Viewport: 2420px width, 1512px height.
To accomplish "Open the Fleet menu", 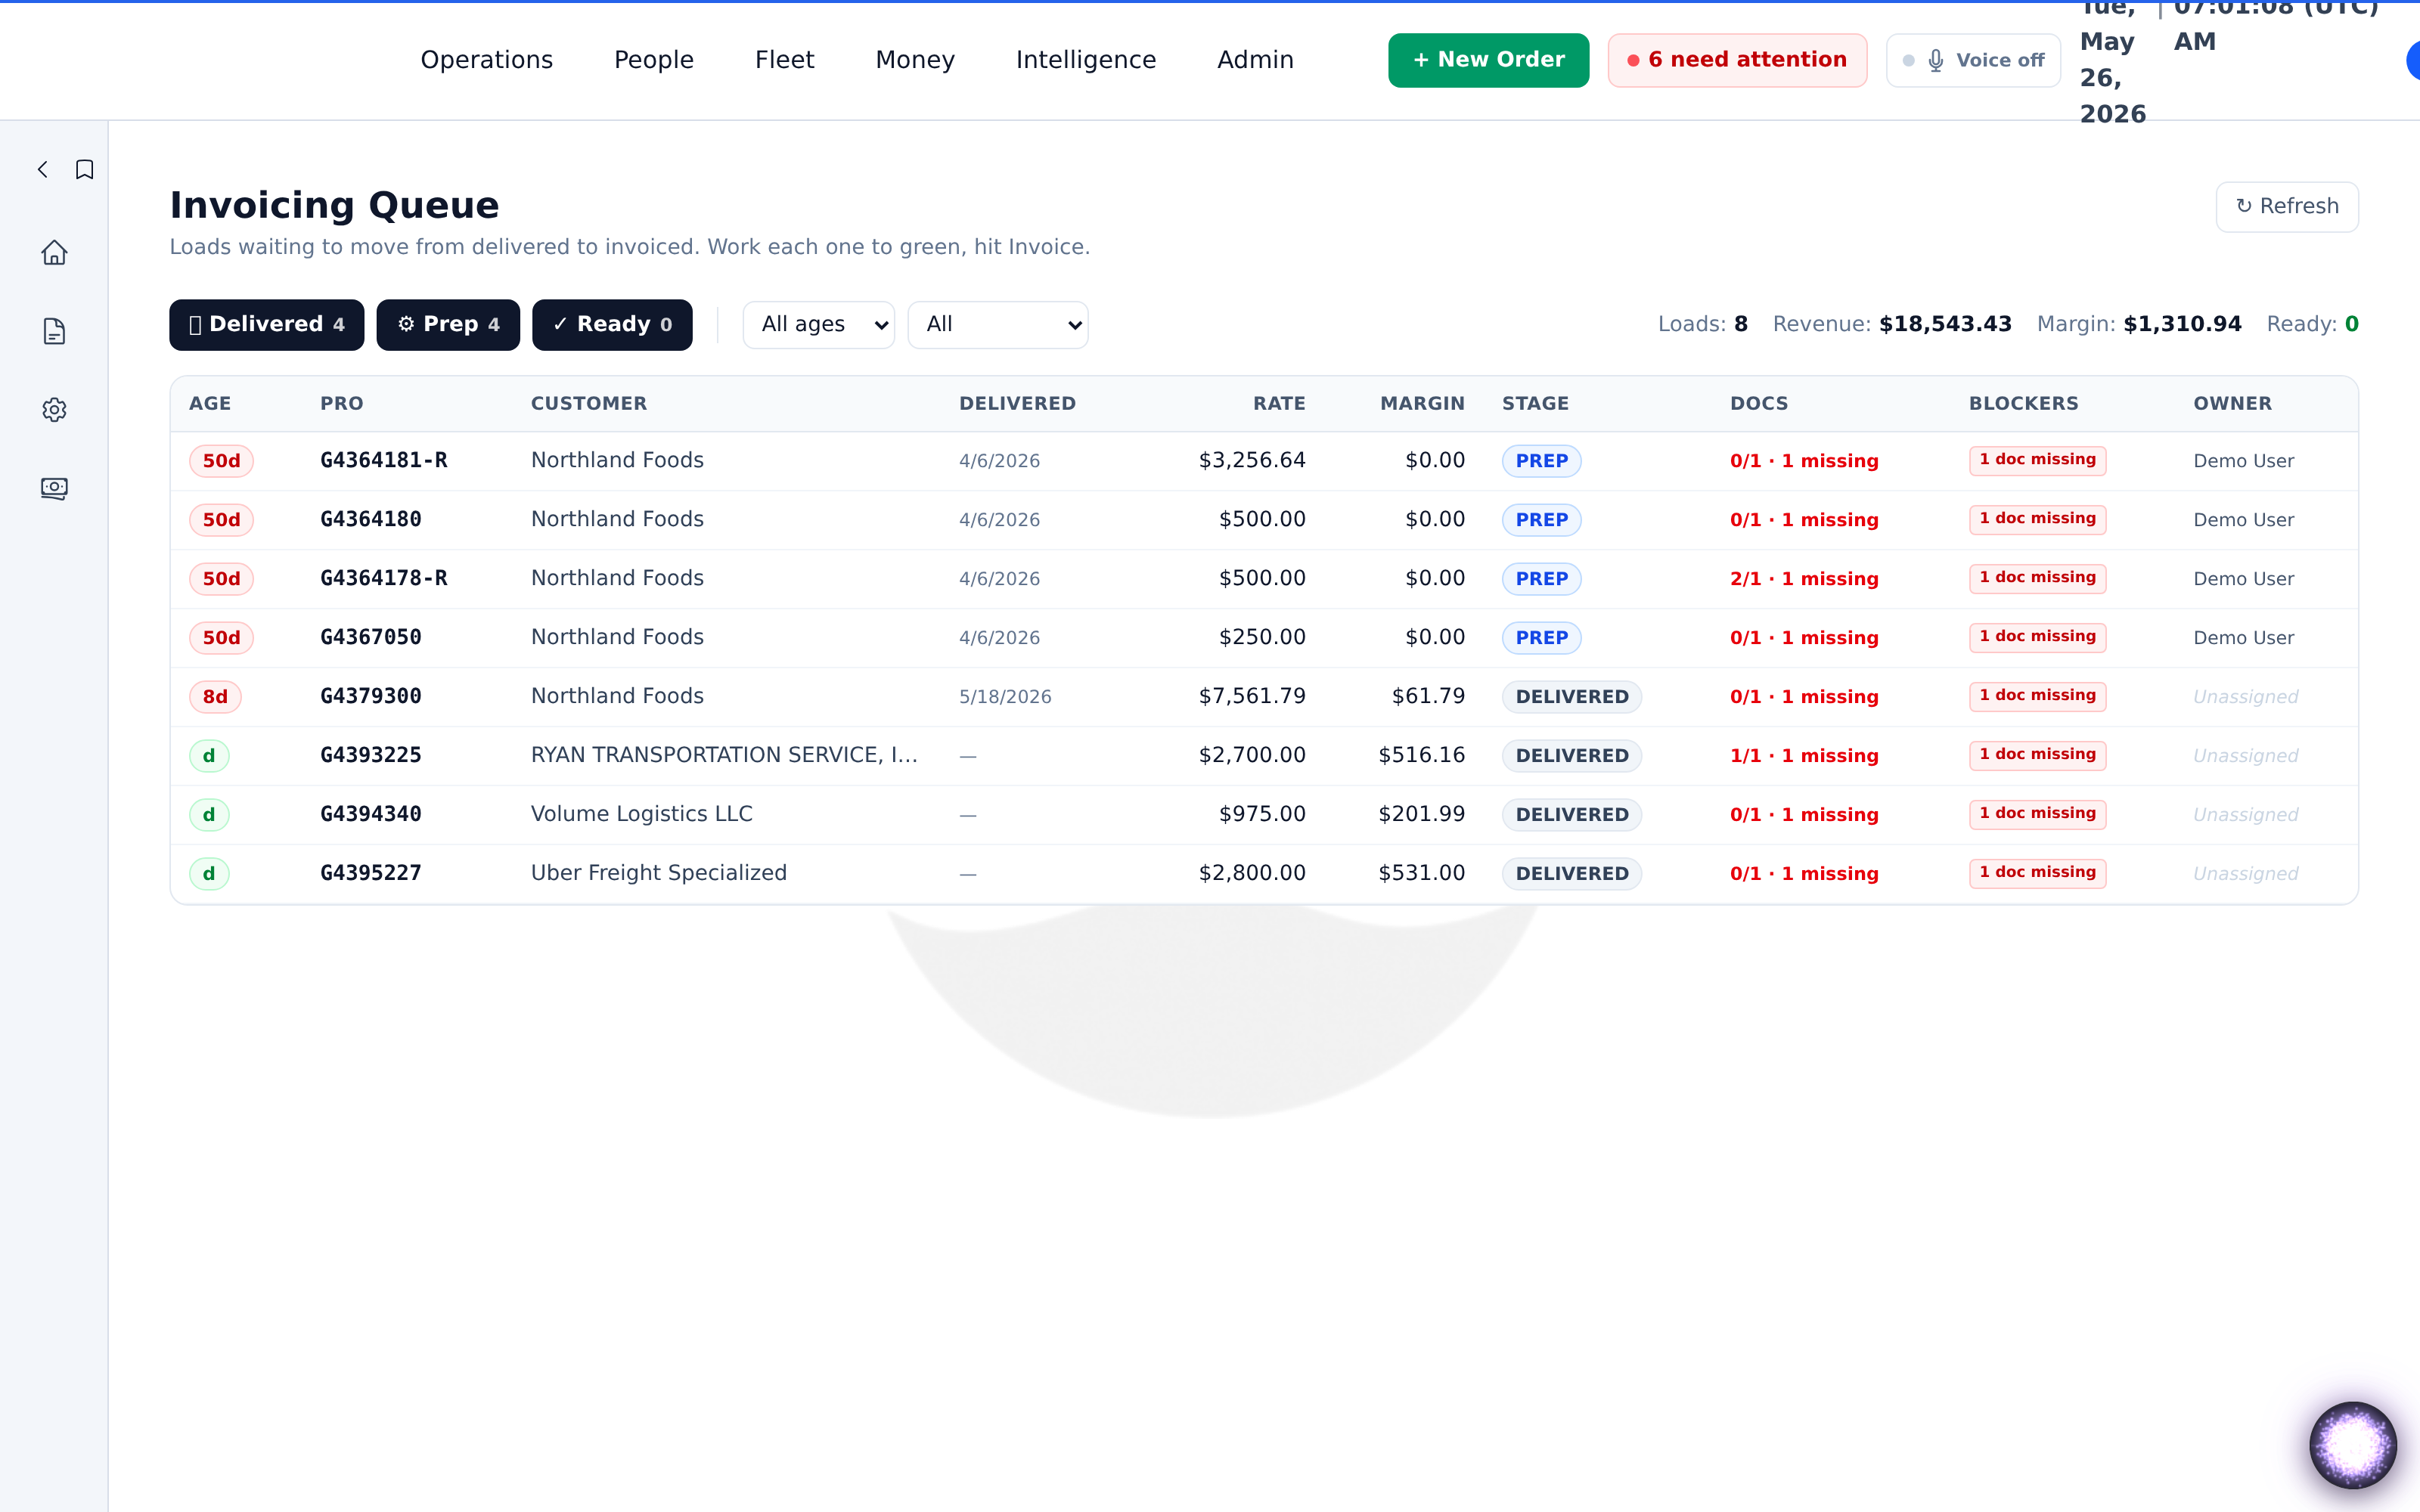I will 785,60.
